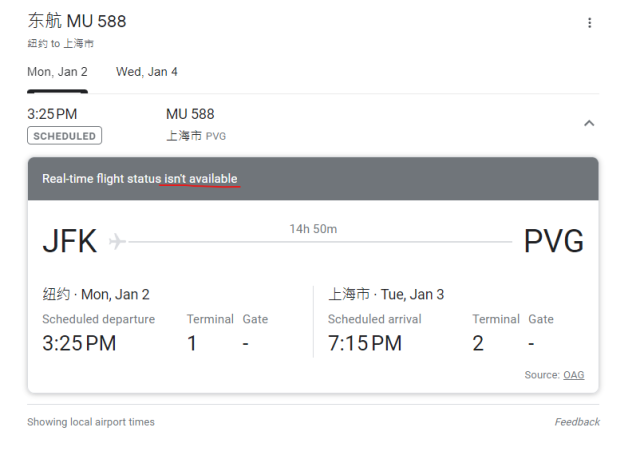The width and height of the screenshot is (640, 459).
Task: Select the Mon, Jan 2 tab
Action: pos(57,72)
